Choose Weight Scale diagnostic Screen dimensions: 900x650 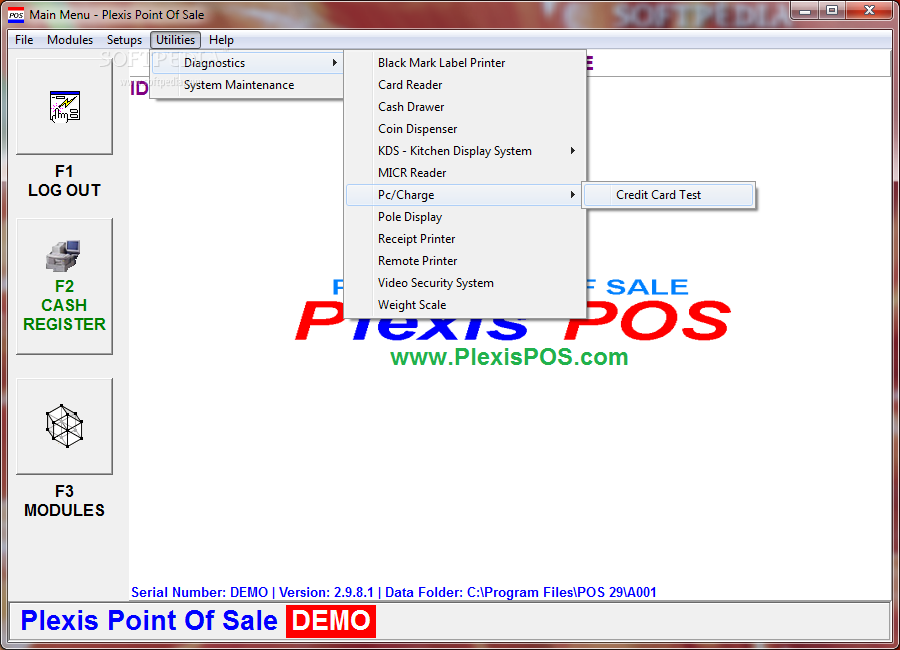[x=465, y=305]
